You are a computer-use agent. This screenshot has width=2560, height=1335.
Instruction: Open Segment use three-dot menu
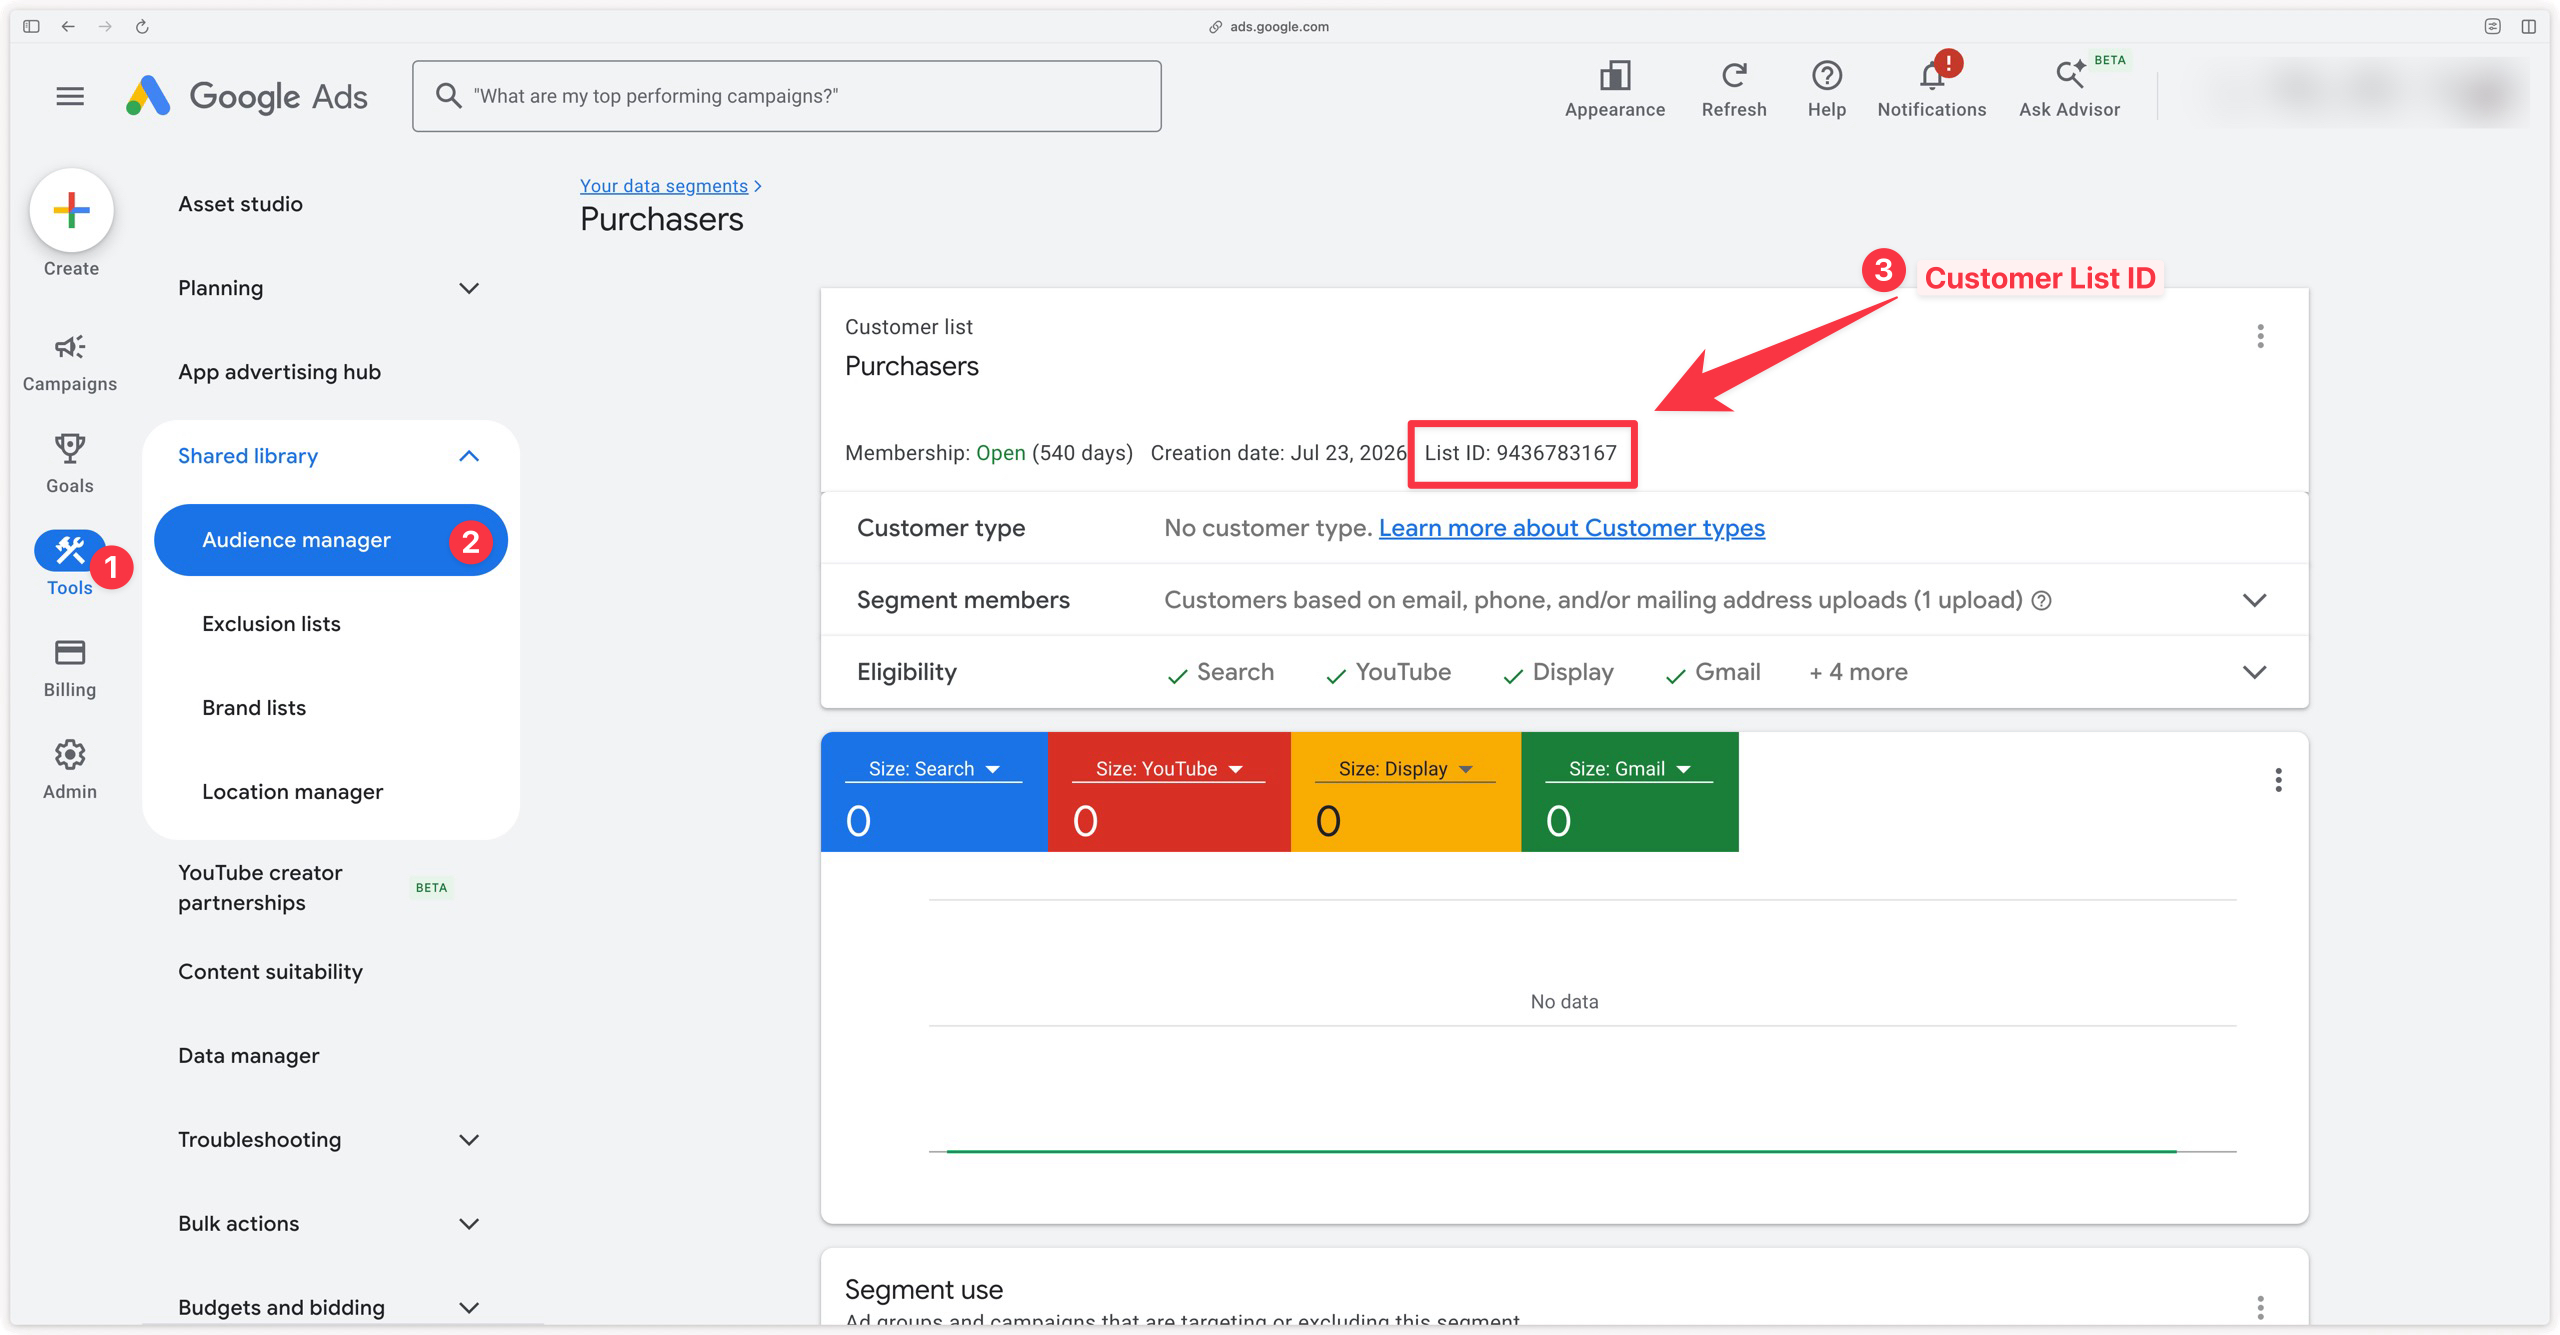click(2260, 1307)
